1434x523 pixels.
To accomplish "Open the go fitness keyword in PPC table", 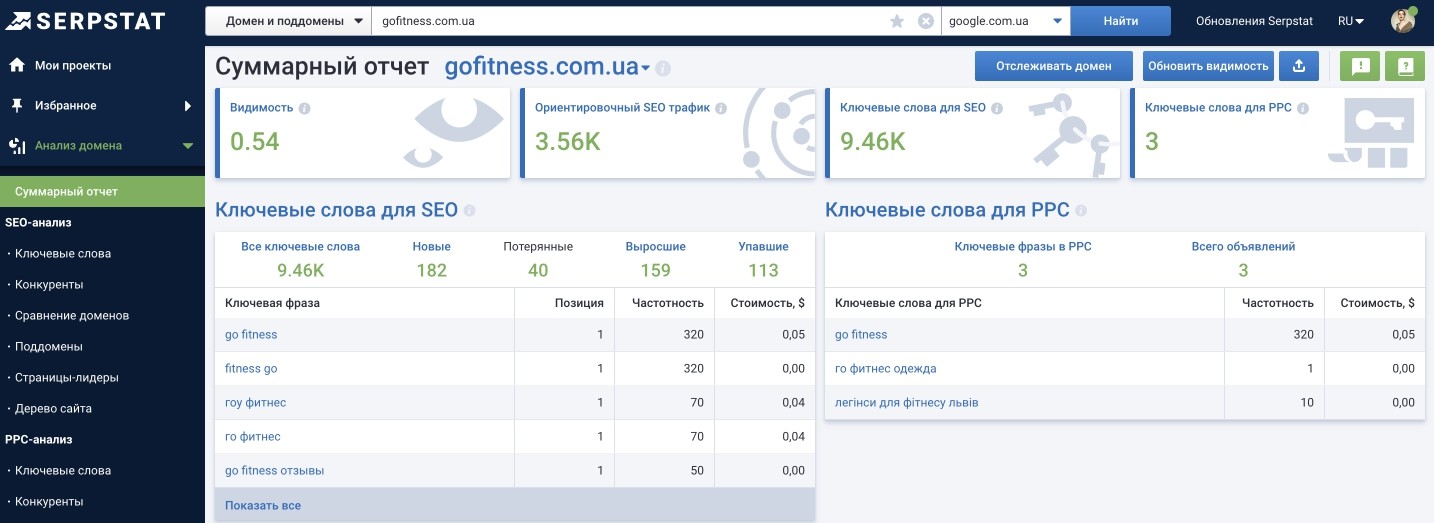I will point(861,334).
